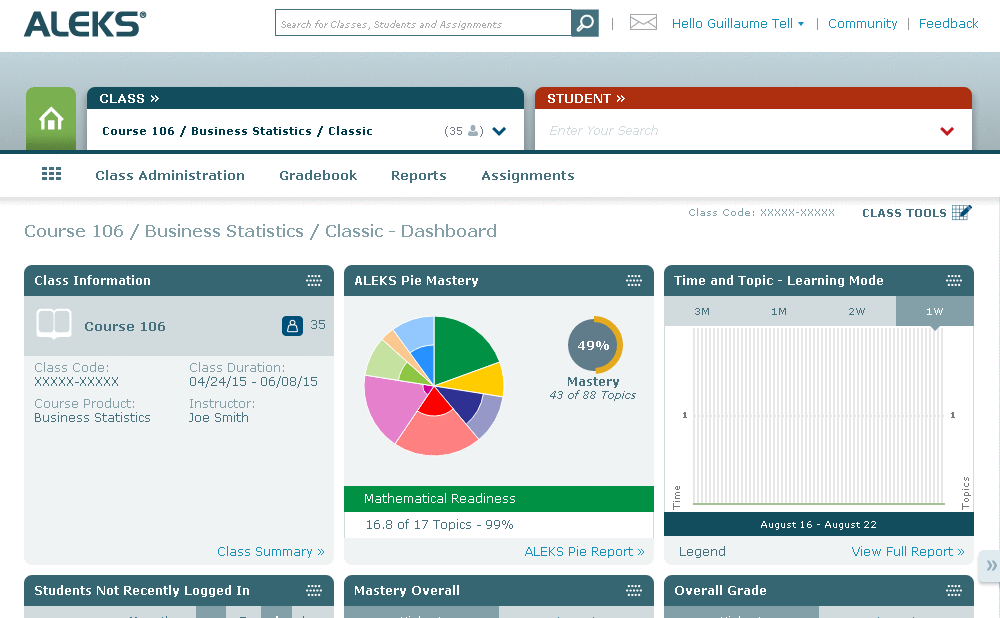Expand the class selector blue chevron
This screenshot has width=1000, height=618.
pyautogui.click(x=499, y=131)
